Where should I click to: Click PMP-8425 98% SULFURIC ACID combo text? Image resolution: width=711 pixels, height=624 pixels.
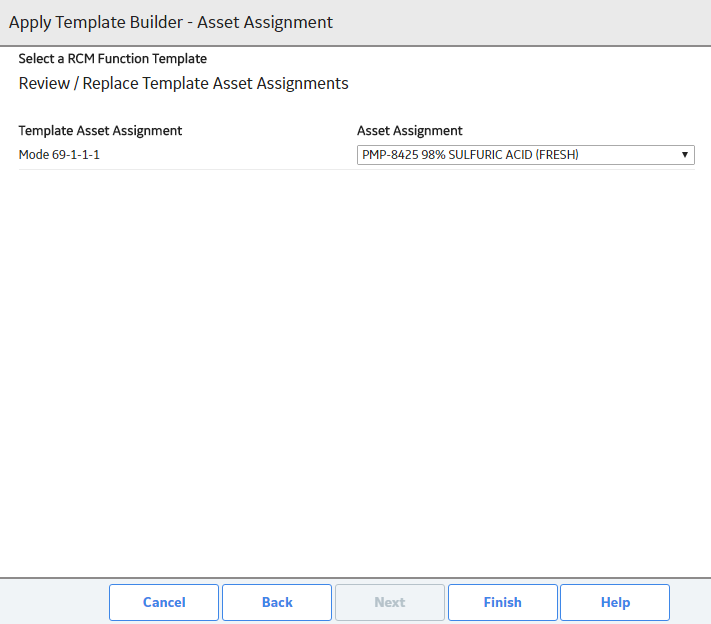pos(470,155)
